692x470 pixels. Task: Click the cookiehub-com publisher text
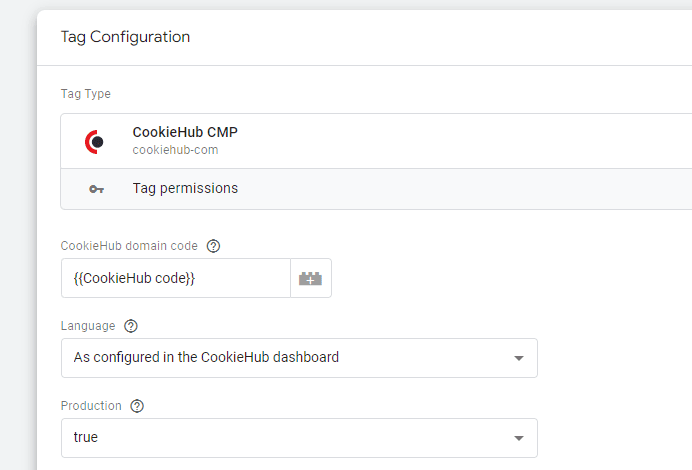(x=175, y=150)
